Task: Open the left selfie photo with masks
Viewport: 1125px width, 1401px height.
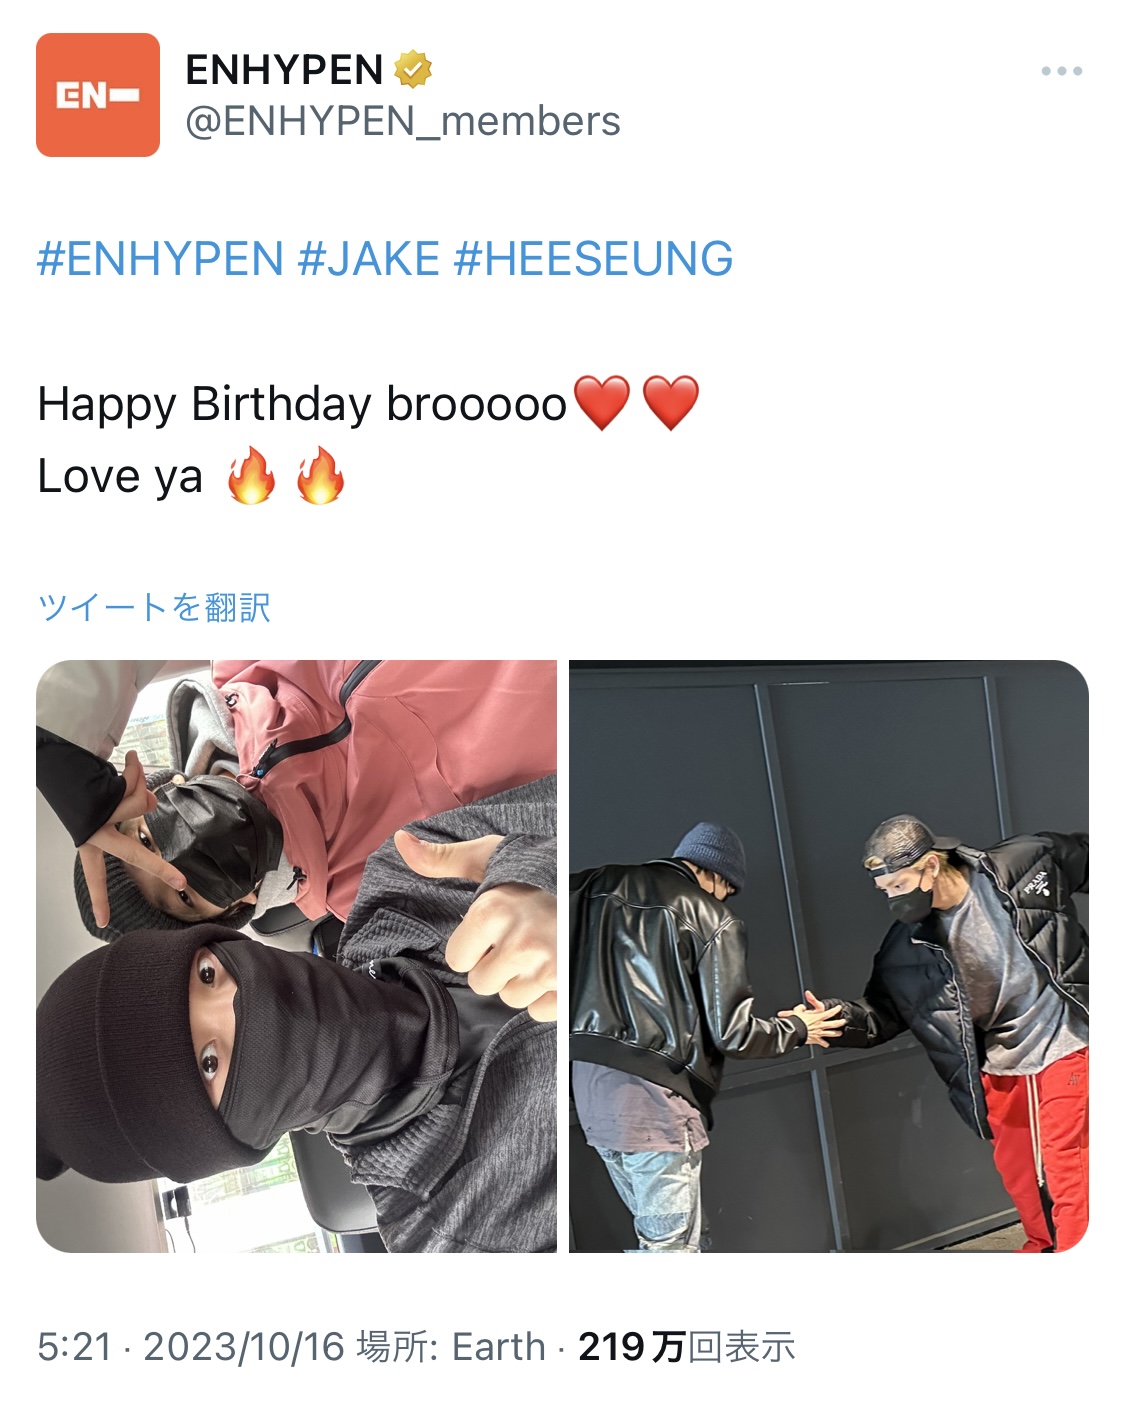Action: point(296,956)
